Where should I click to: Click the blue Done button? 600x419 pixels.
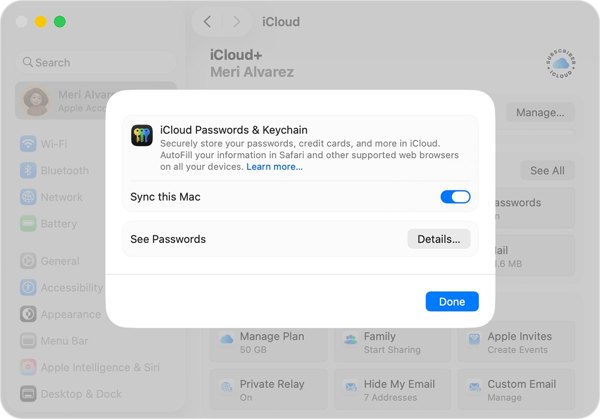click(452, 302)
